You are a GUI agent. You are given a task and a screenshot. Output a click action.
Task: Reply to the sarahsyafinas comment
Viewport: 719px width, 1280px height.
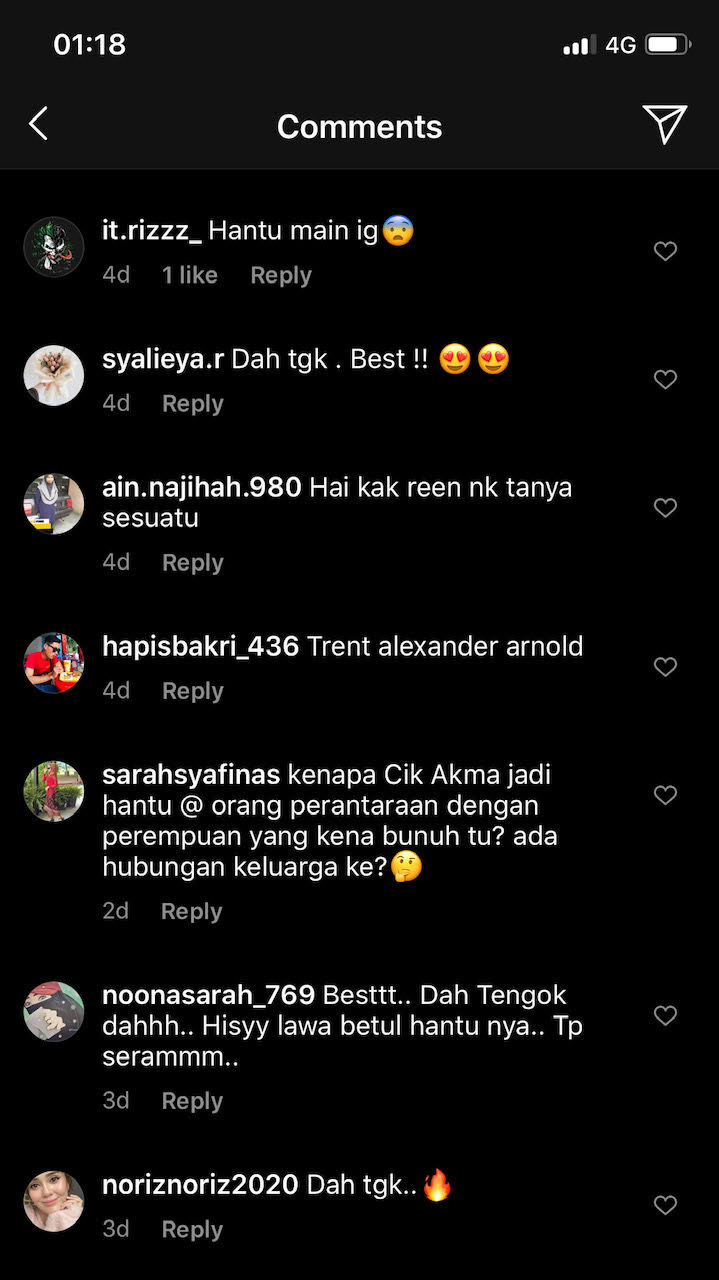191,911
